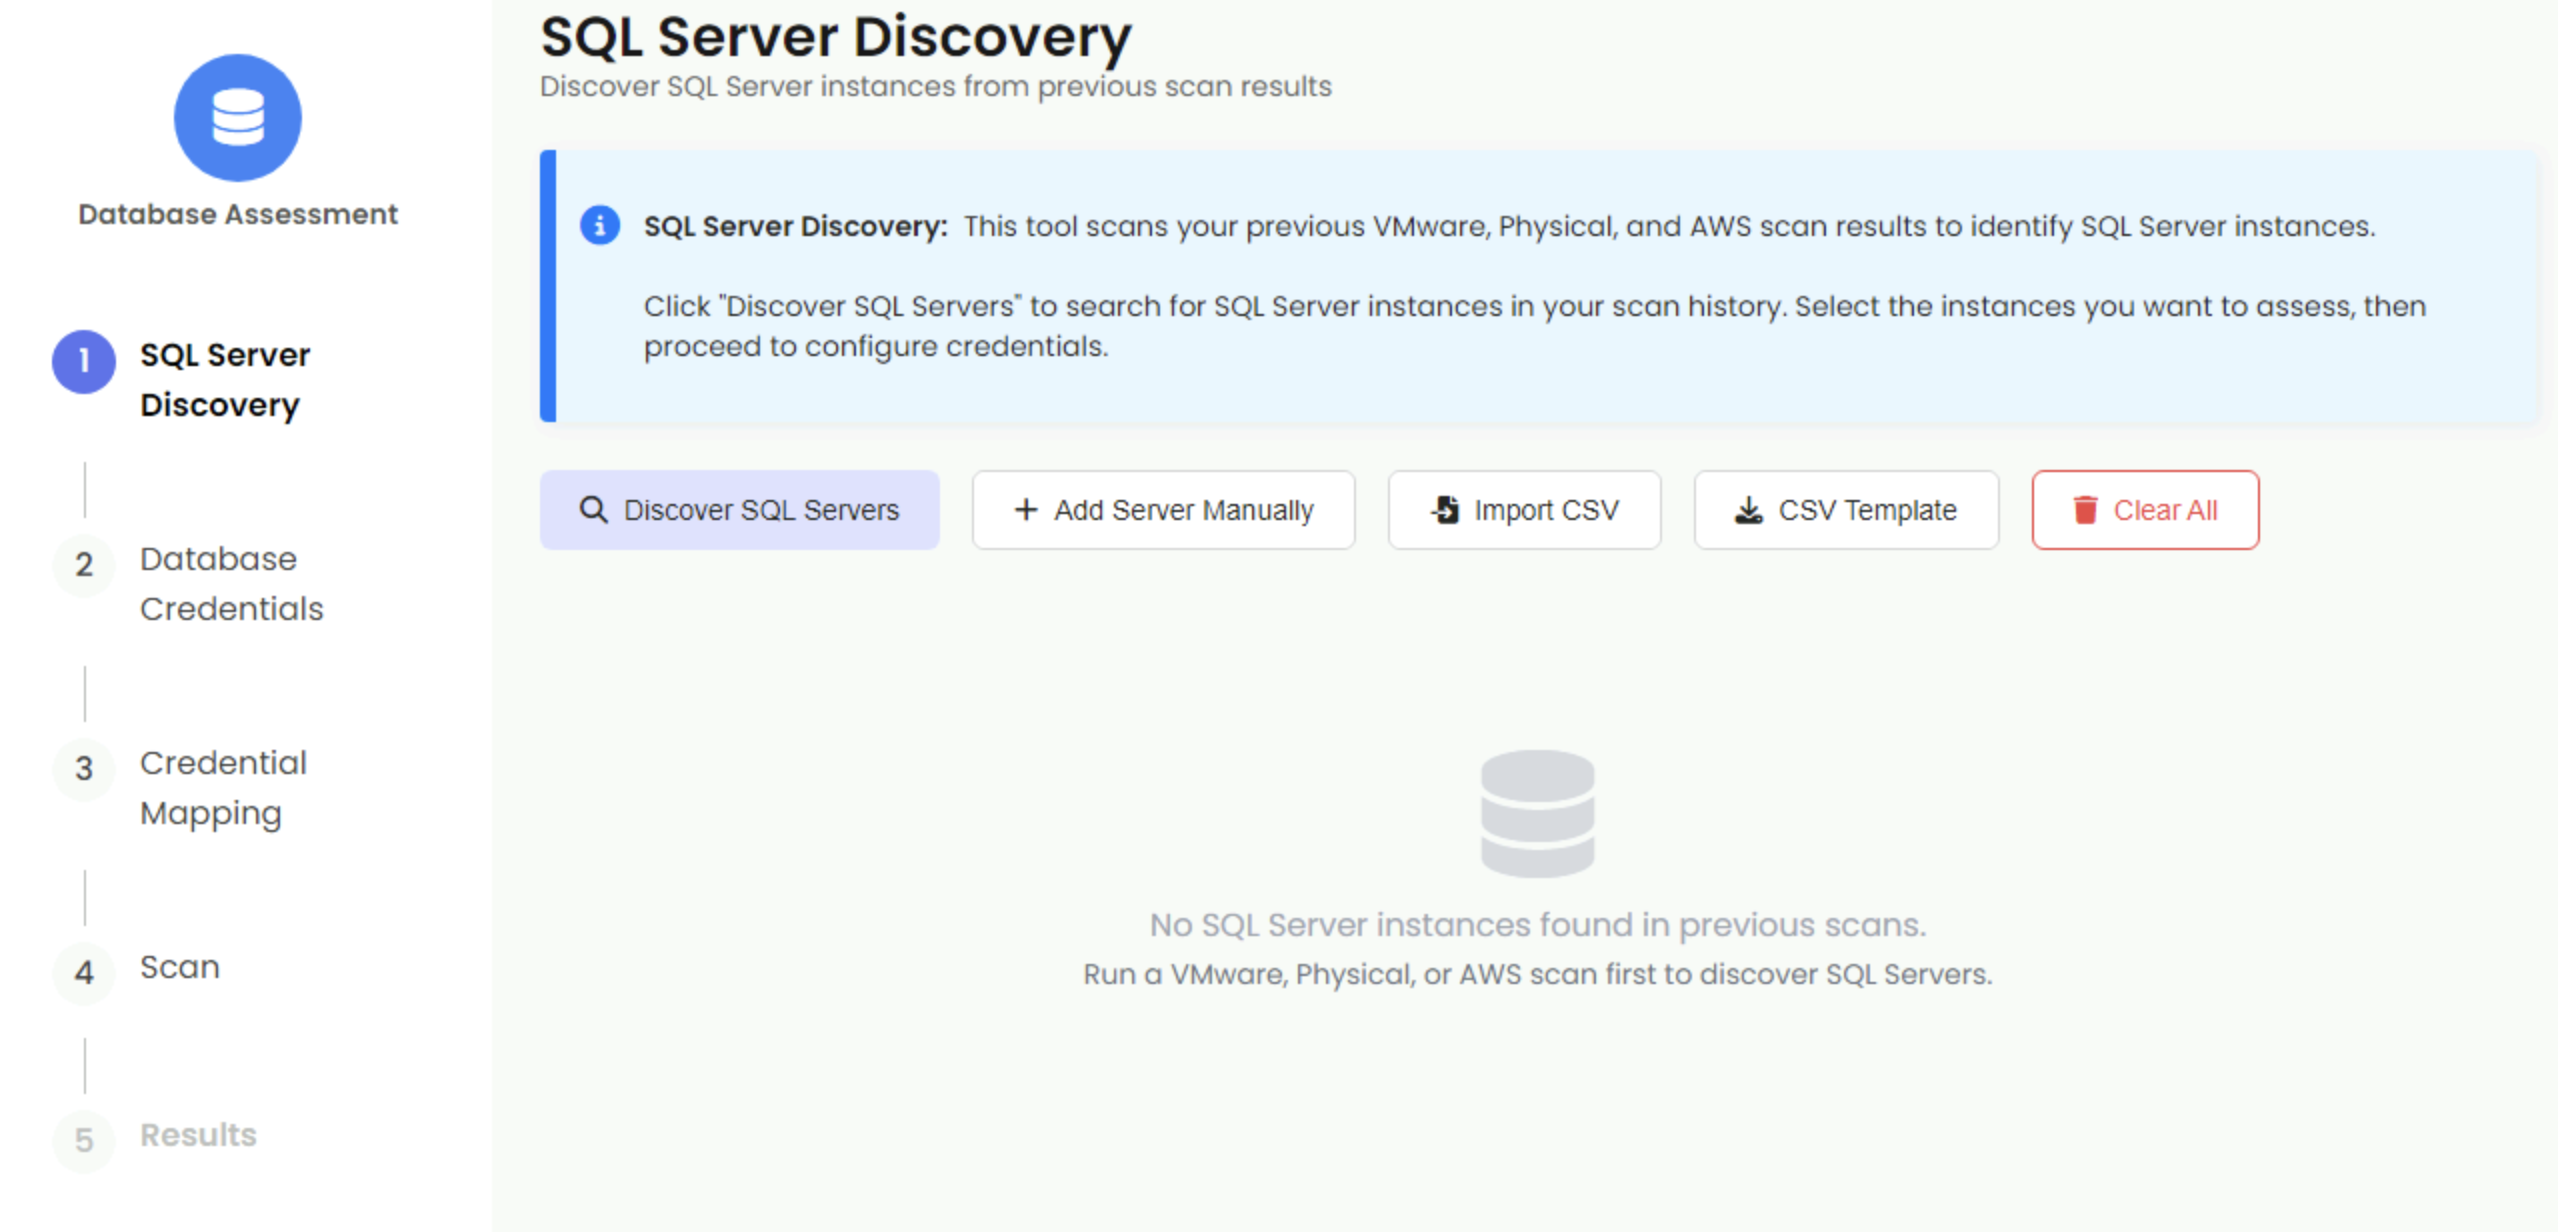2558x1232 pixels.
Task: Click the Add Server Manually button
Action: click(1163, 510)
